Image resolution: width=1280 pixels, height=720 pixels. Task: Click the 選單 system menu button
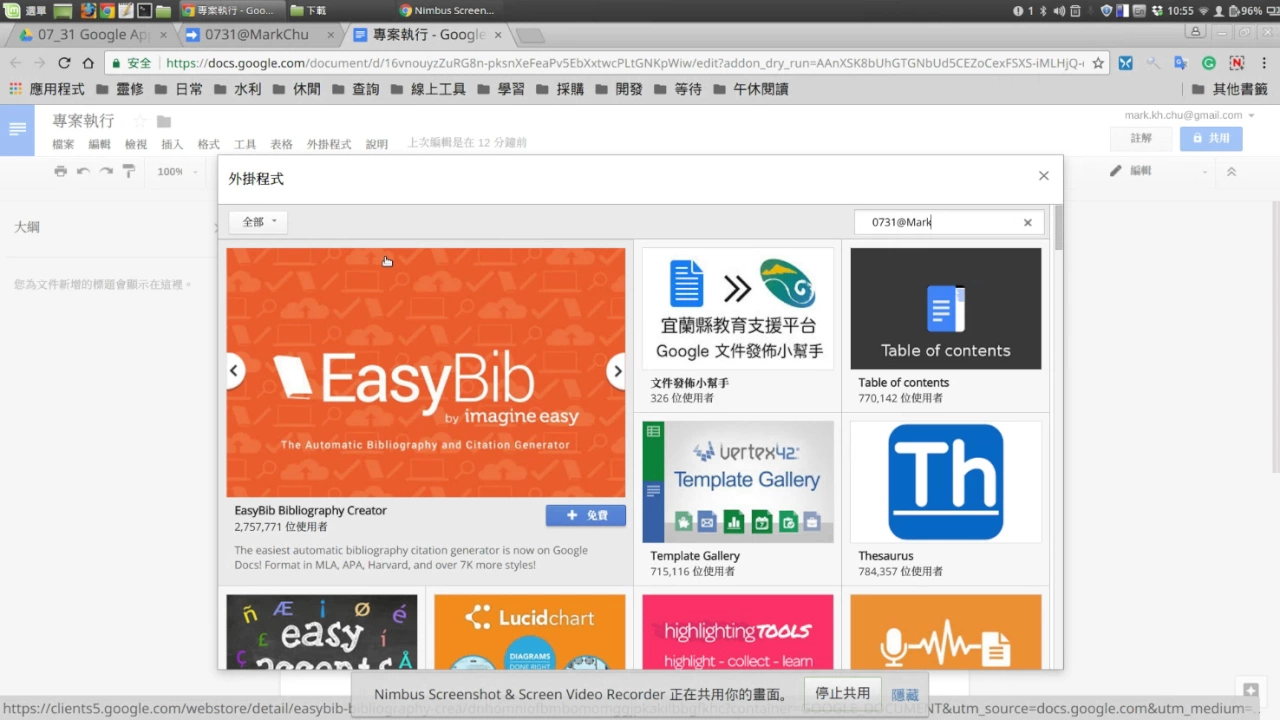coord(24,10)
